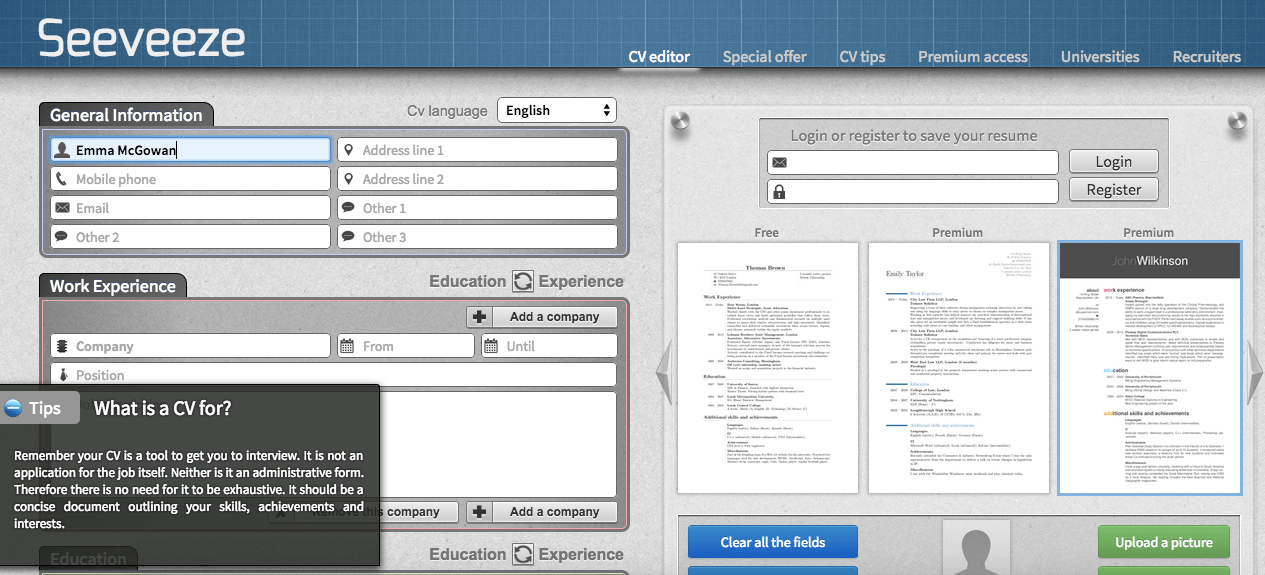1265x575 pixels.
Task: Click the speech bubble icon of Other 1
Action: click(348, 208)
